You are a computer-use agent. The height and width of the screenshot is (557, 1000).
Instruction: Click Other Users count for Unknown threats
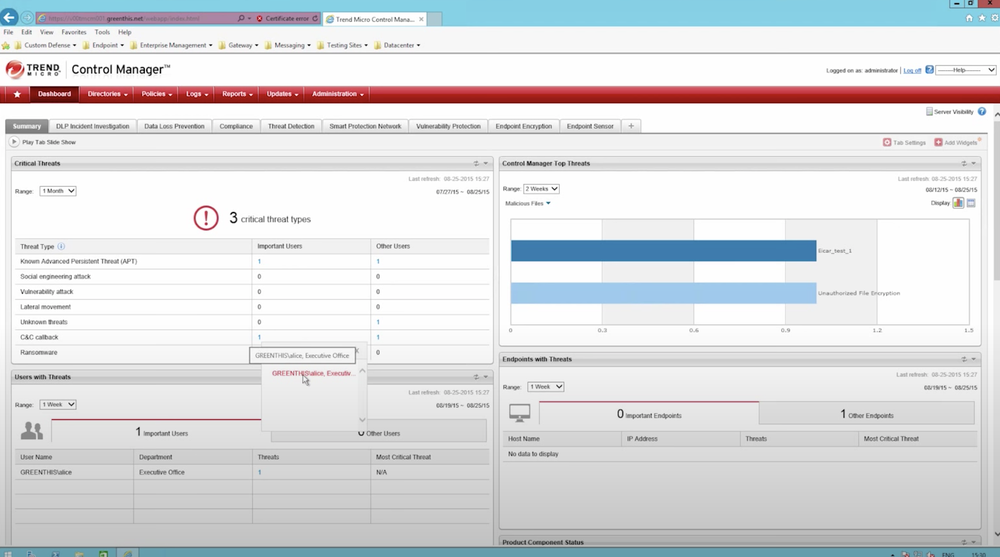tap(378, 322)
